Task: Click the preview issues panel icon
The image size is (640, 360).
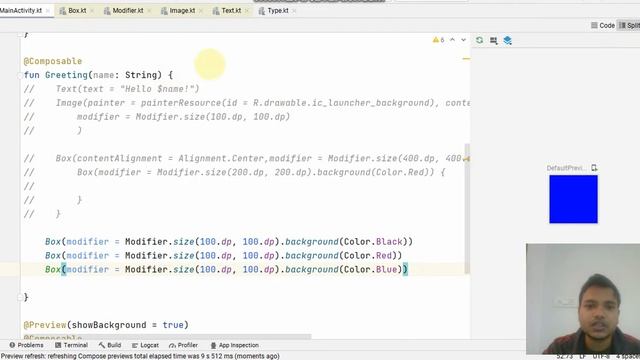Action: (x=493, y=40)
